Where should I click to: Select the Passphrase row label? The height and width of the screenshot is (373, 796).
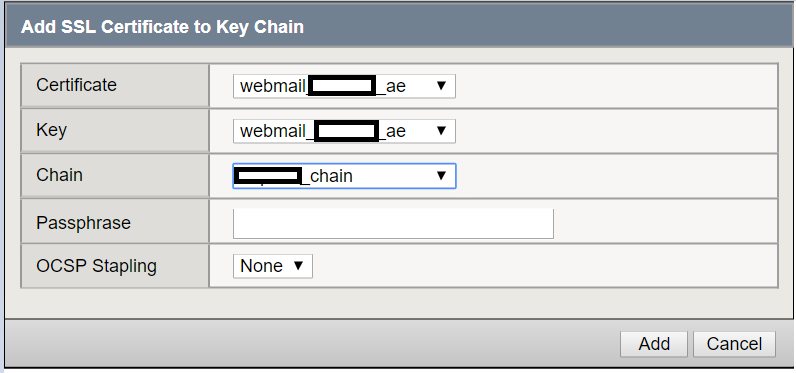pos(83,223)
